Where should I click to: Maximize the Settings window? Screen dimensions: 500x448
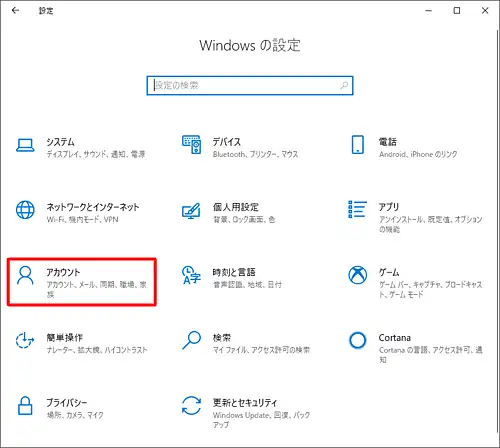[457, 11]
